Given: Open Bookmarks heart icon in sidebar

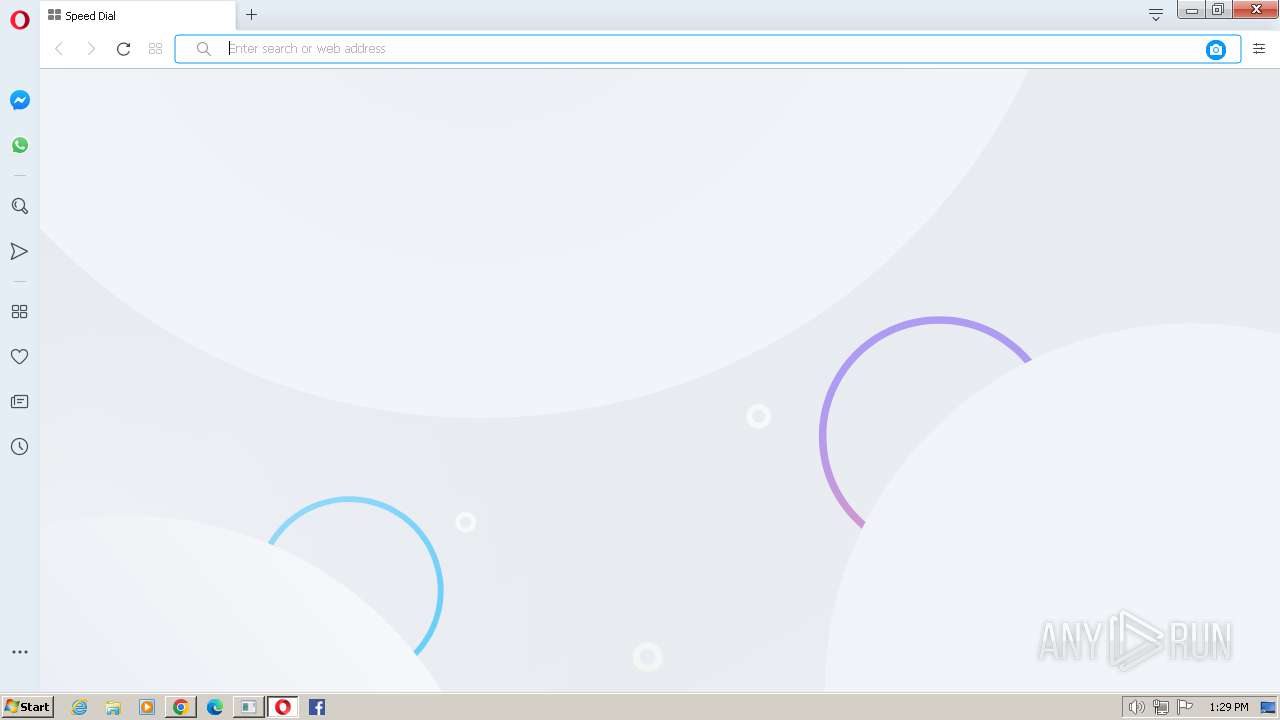Looking at the screenshot, I should pos(19,356).
